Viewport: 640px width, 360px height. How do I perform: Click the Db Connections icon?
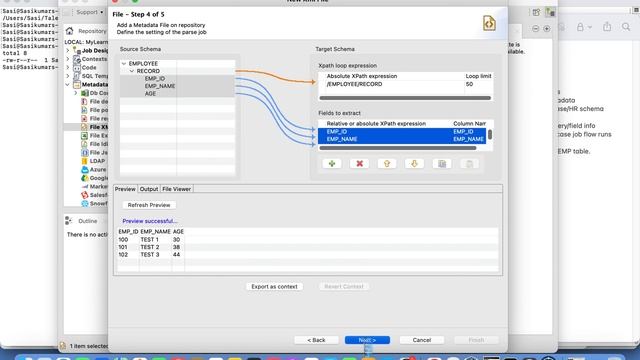85,93
